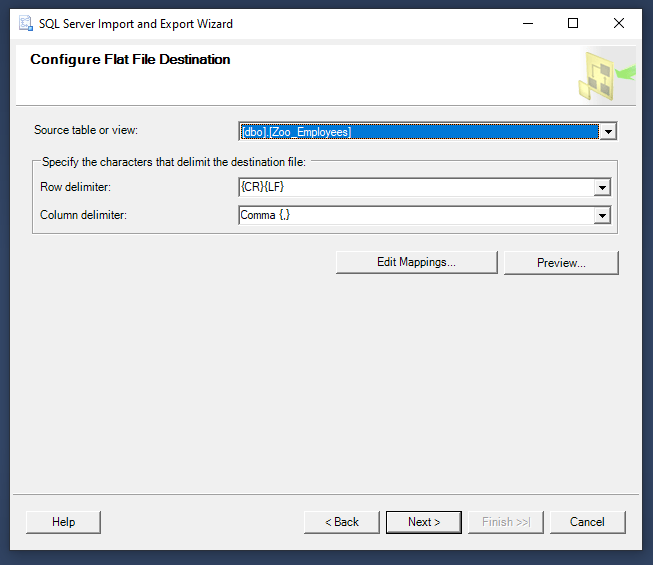
Task: Click the 'SQL Server Import and Export Wizard' title
Action: click(136, 24)
